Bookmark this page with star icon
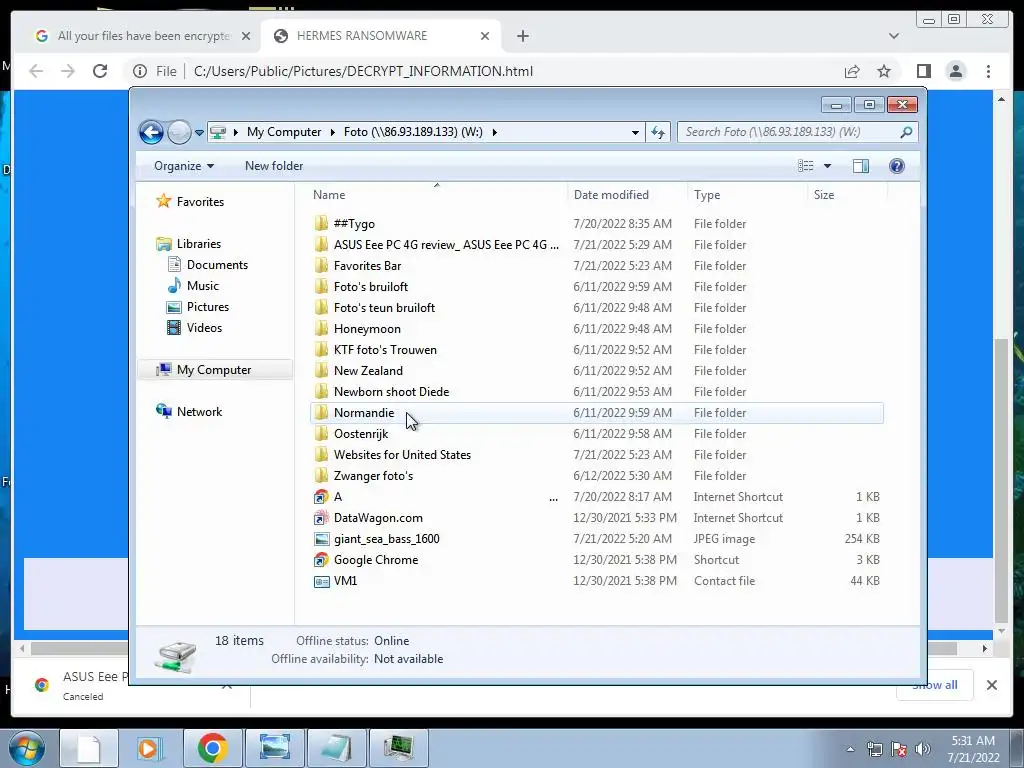Image resolution: width=1024 pixels, height=768 pixels. tap(884, 71)
